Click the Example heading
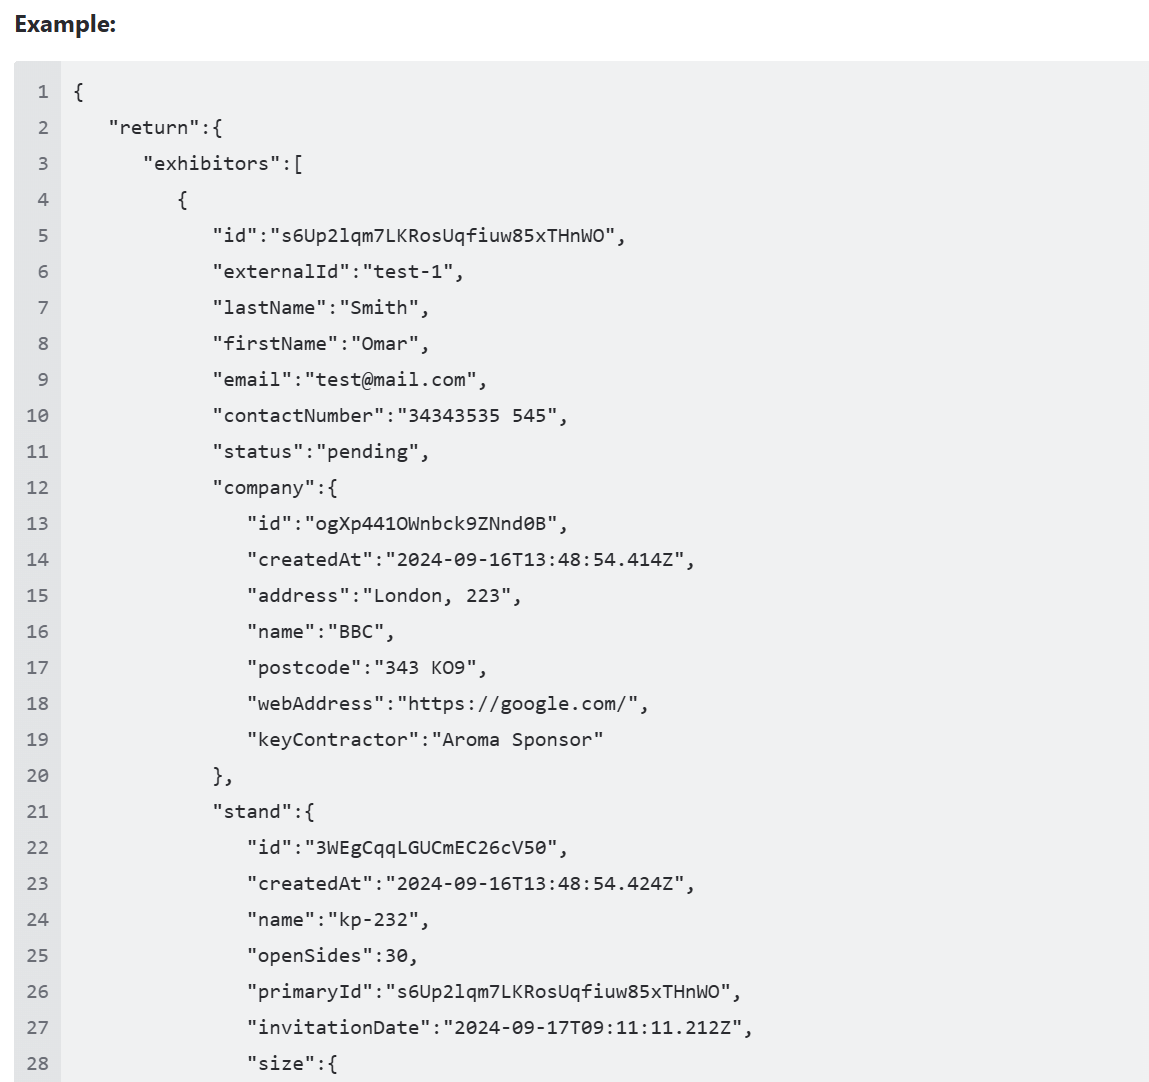 tap(65, 24)
